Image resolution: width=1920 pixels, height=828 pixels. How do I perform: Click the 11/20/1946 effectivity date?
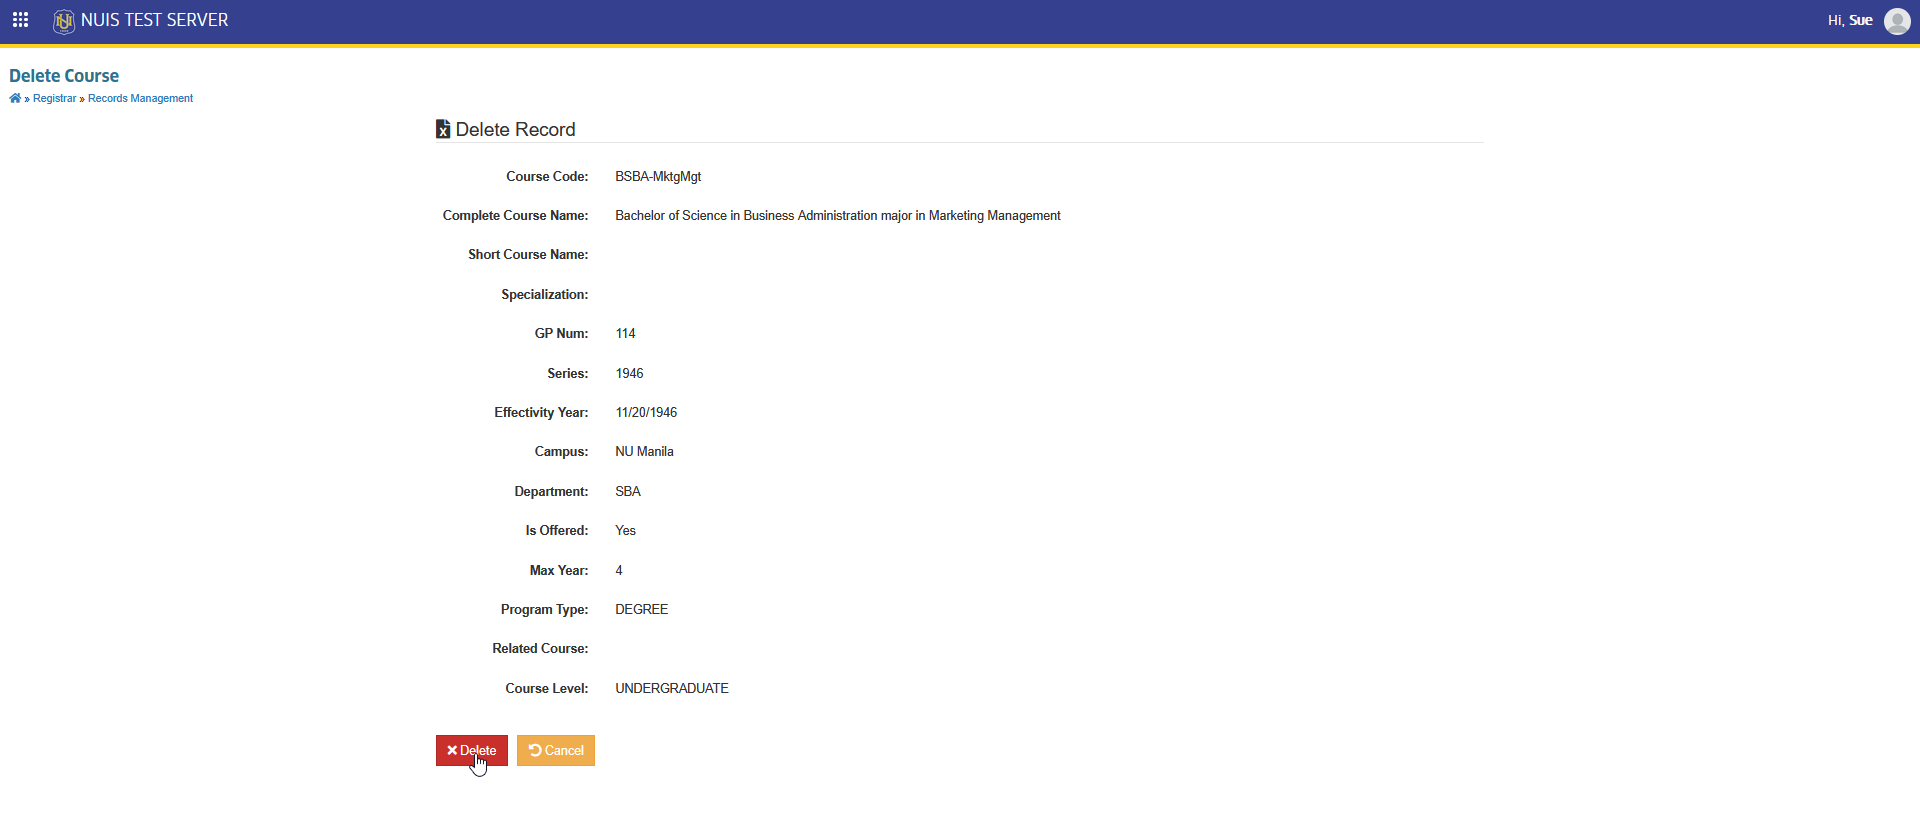pos(646,412)
